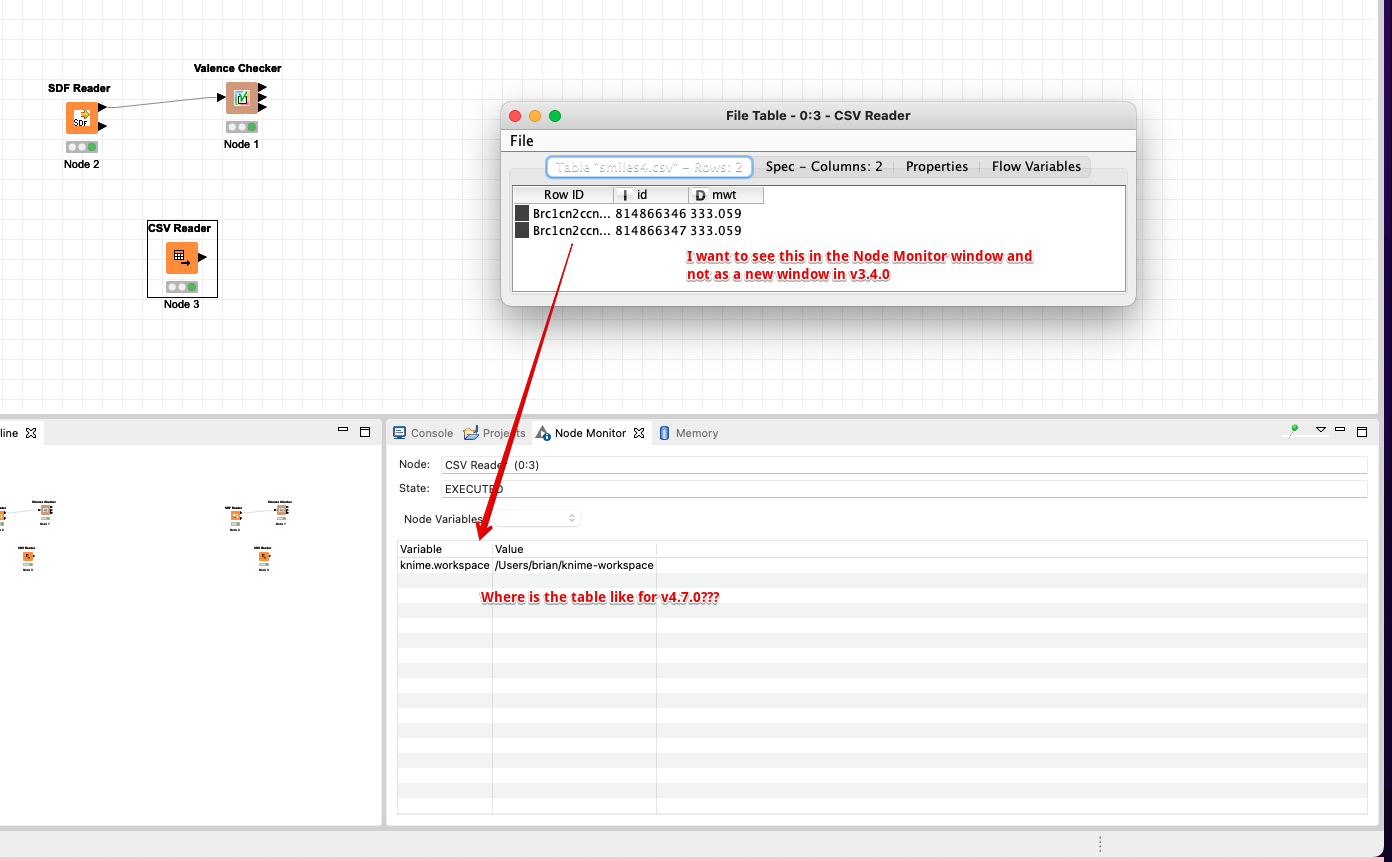This screenshot has height=862, width=1392.
Task: Open the File menu in File Table window
Action: coord(522,141)
